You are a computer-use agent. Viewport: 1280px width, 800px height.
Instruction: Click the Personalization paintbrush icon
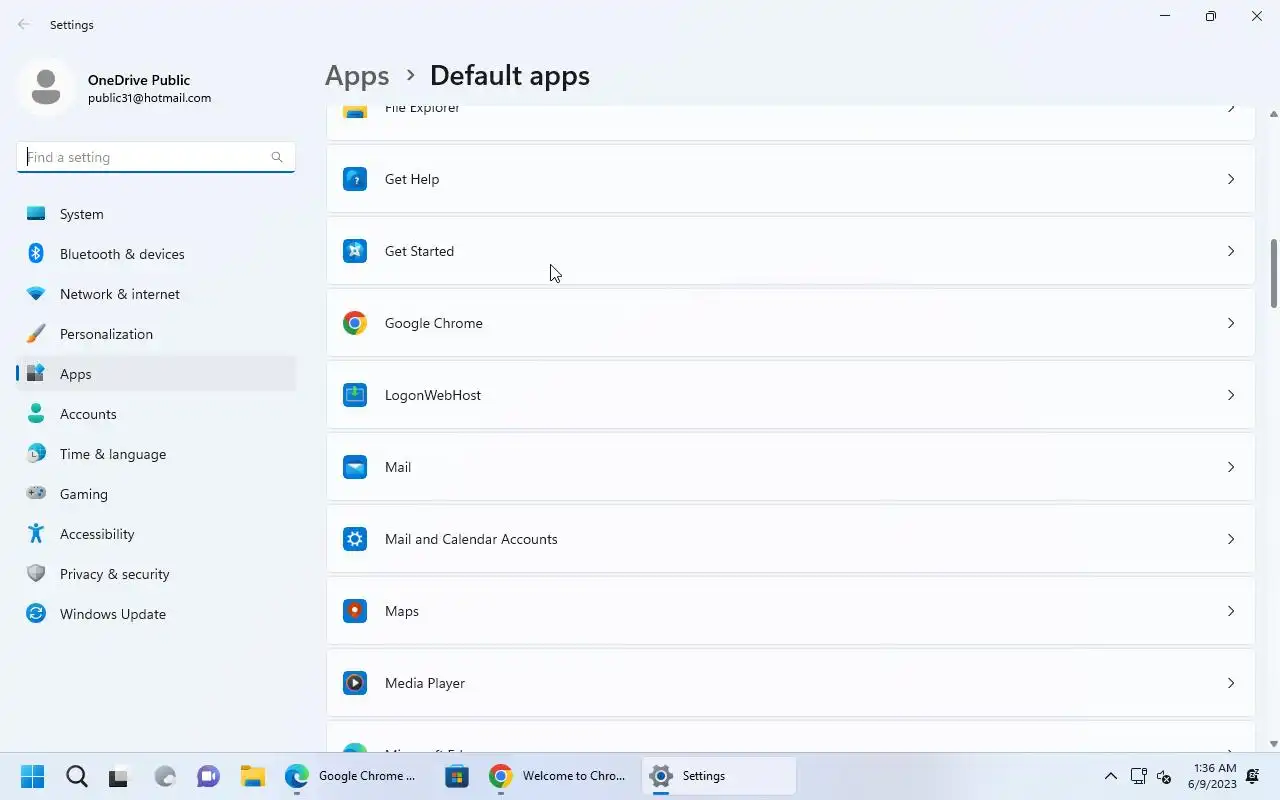tap(36, 334)
